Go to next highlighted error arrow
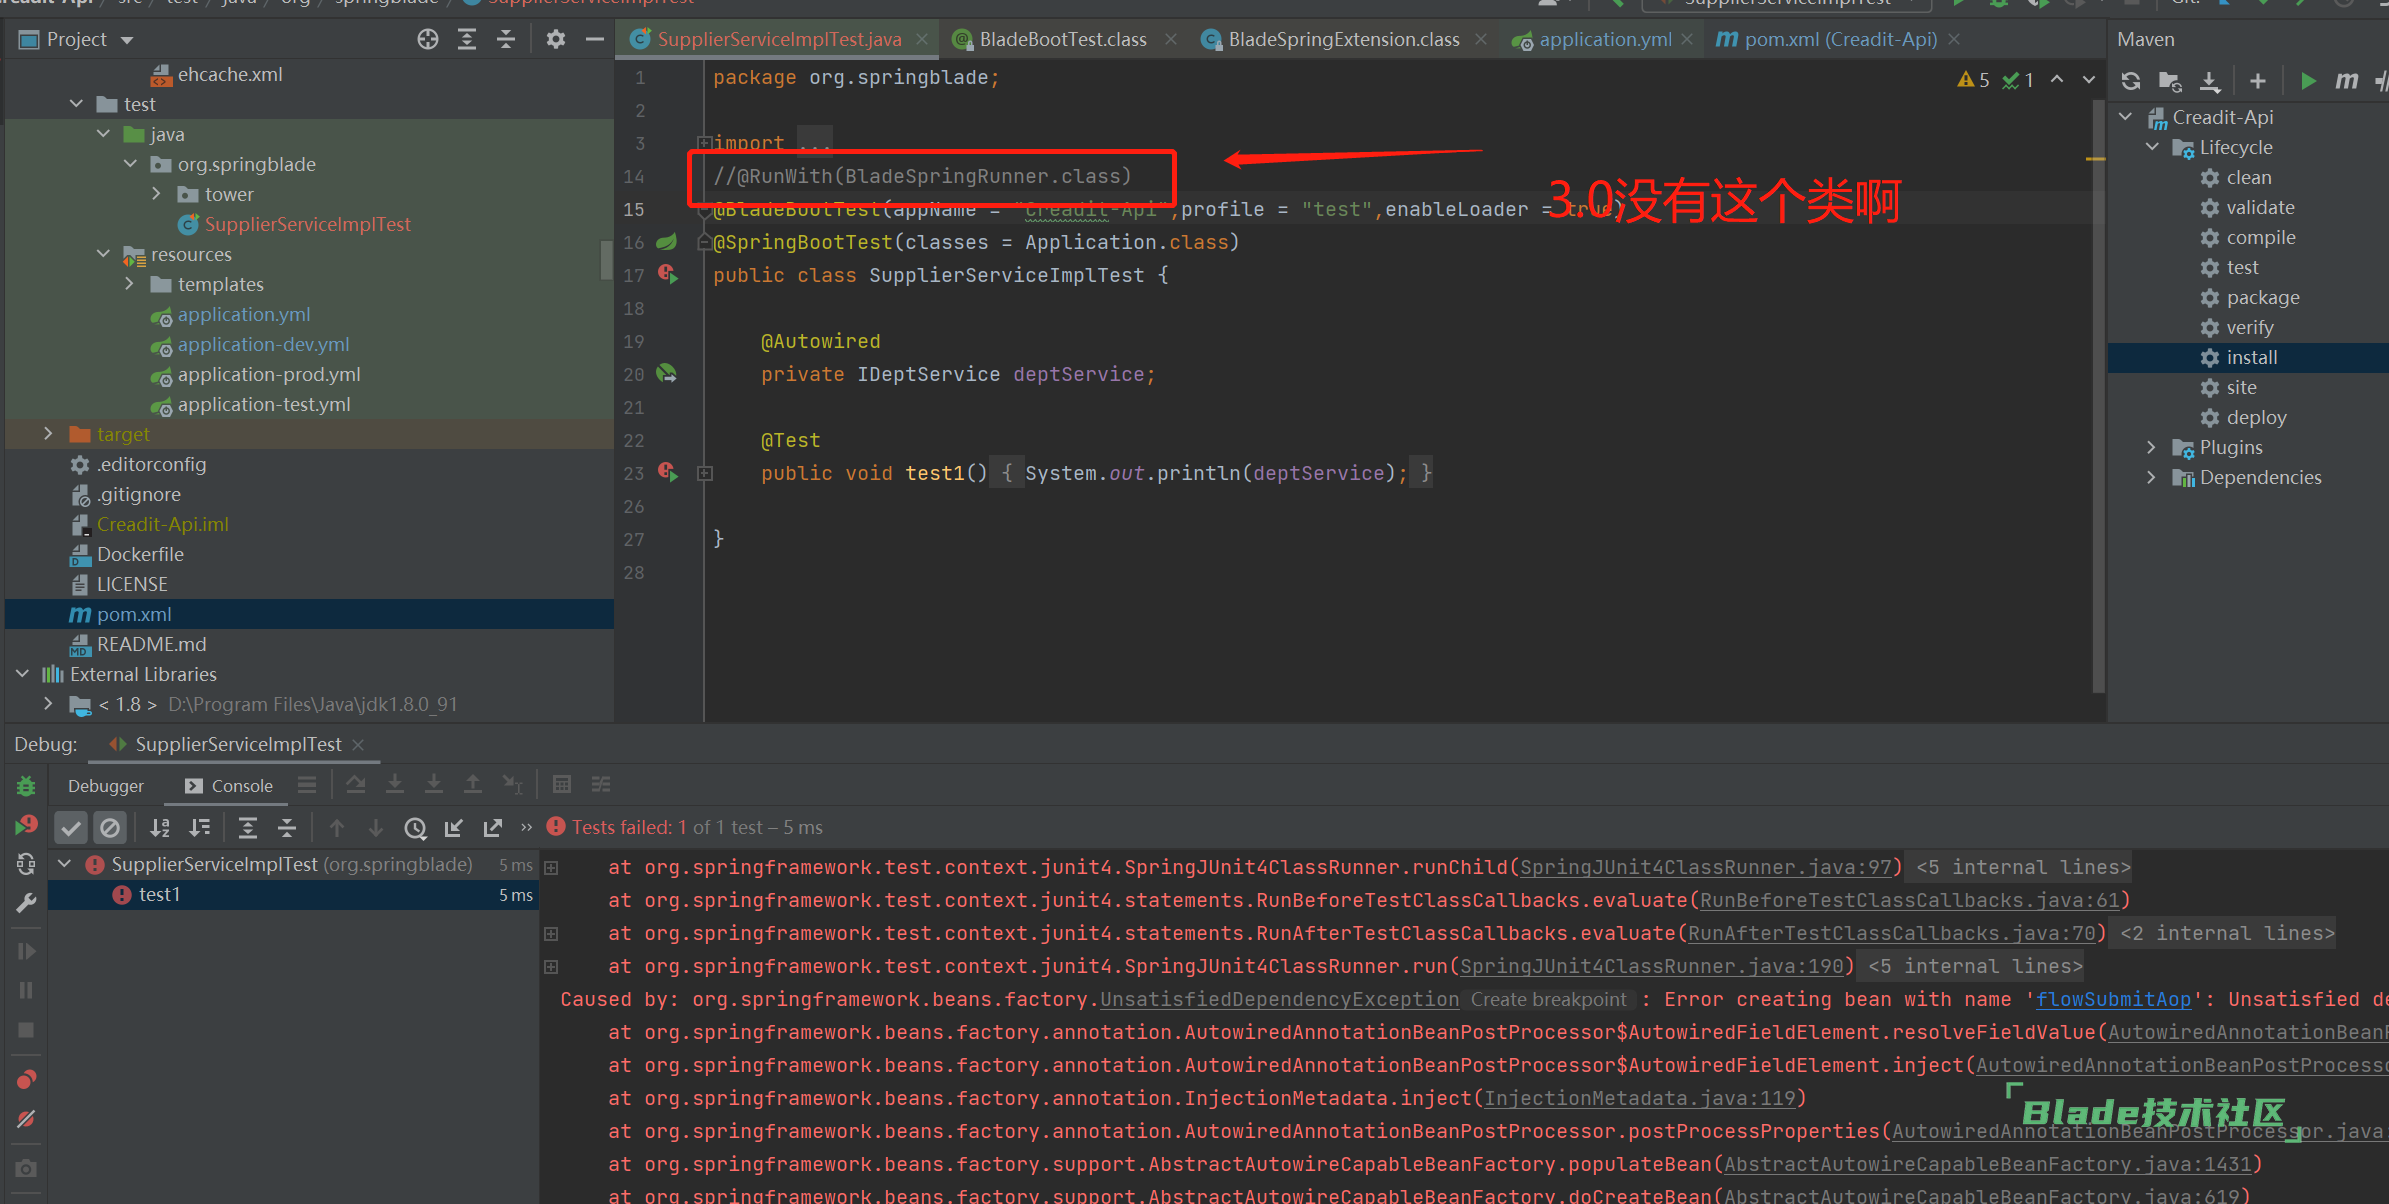This screenshot has width=2389, height=1204. pos(2089,79)
